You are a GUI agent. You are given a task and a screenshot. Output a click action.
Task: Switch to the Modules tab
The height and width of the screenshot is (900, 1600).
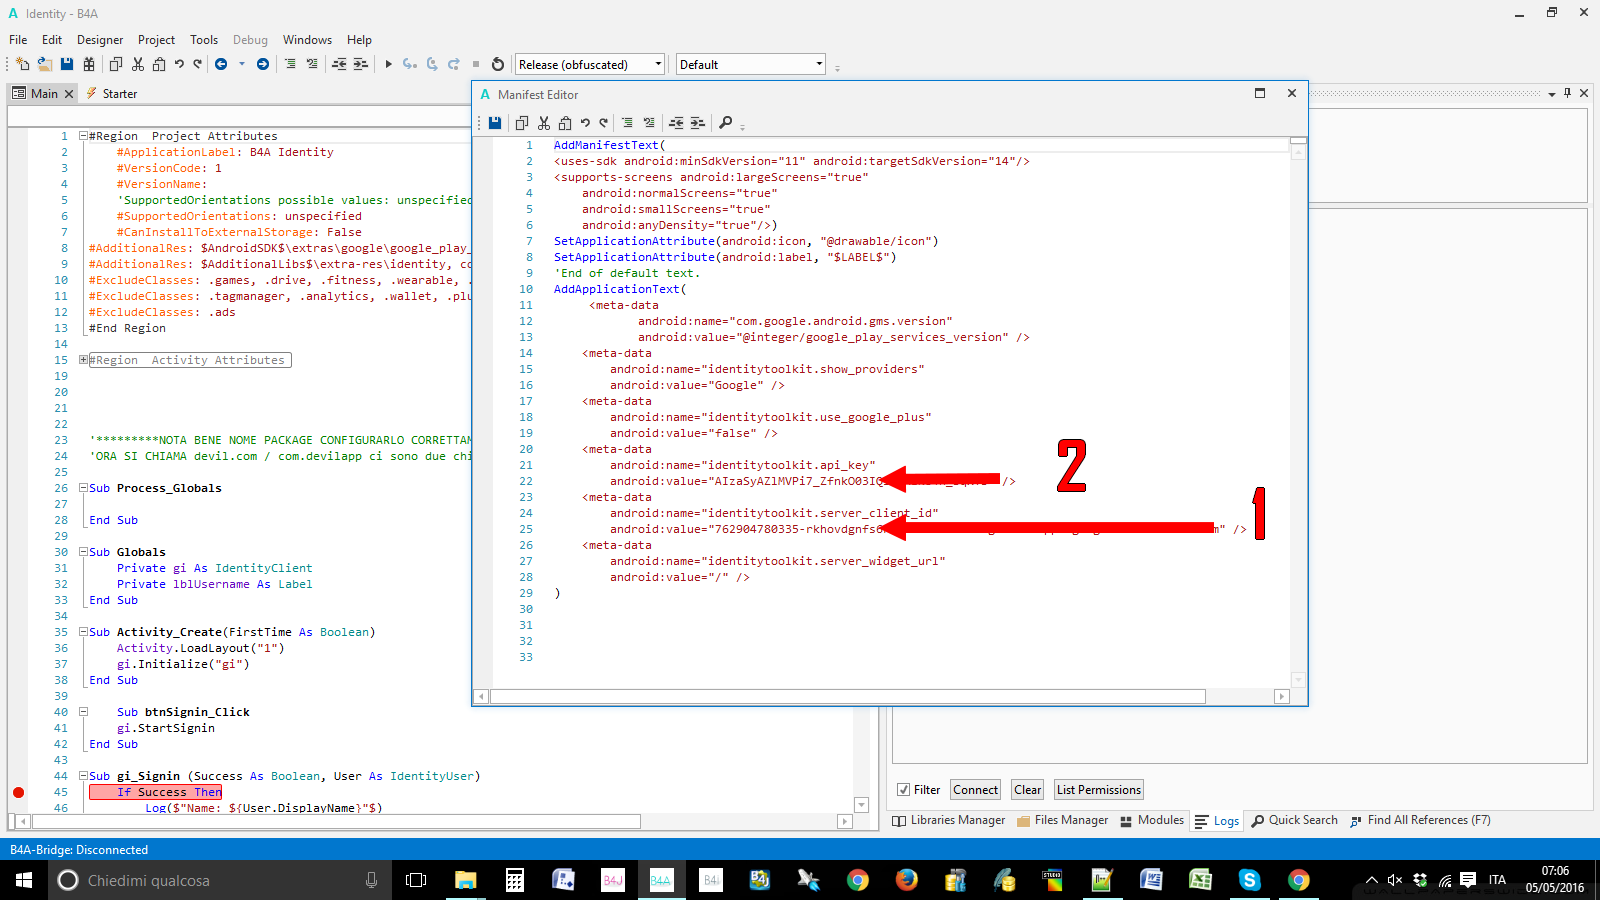coord(1152,820)
